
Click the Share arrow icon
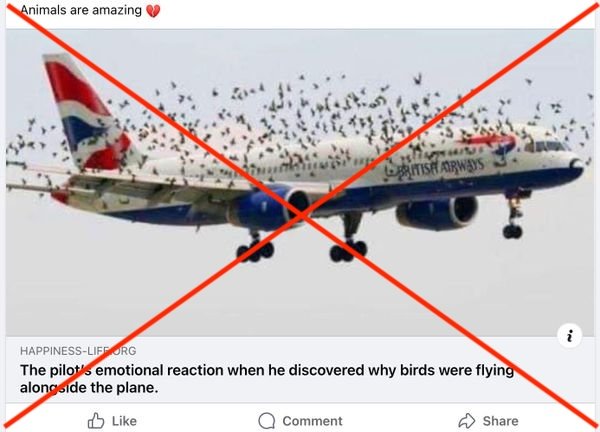tap(467, 421)
